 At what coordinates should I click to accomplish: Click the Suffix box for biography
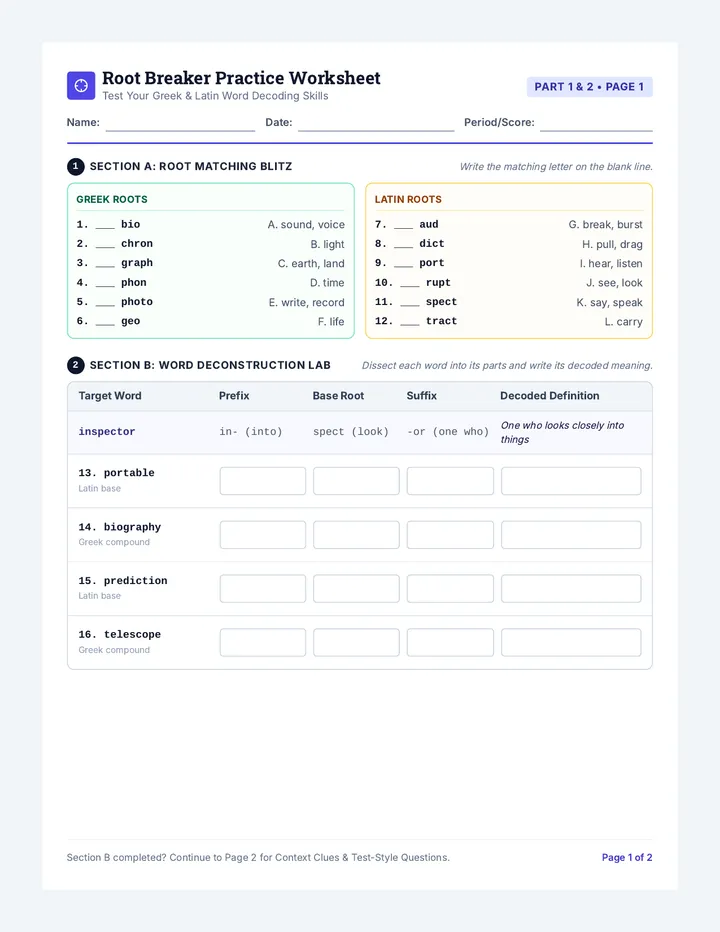click(x=450, y=535)
